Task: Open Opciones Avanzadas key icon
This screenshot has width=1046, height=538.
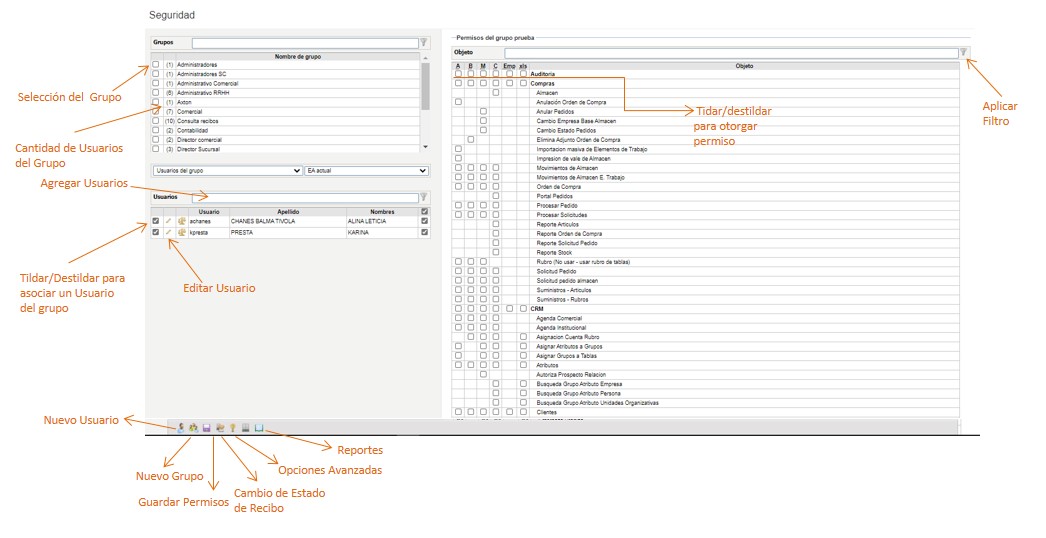Action: pos(232,428)
